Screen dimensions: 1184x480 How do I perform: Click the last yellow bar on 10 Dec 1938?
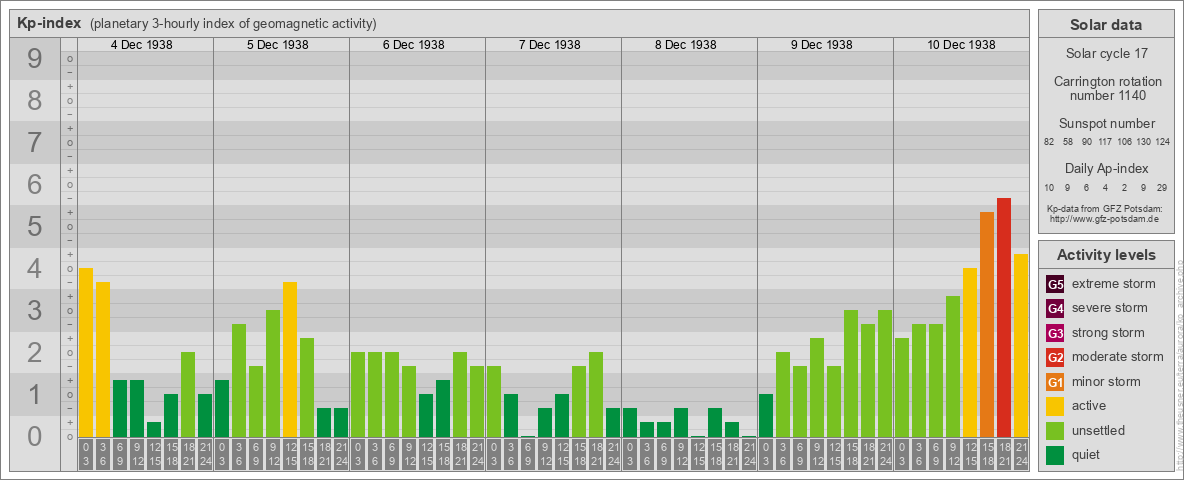tap(1021, 346)
